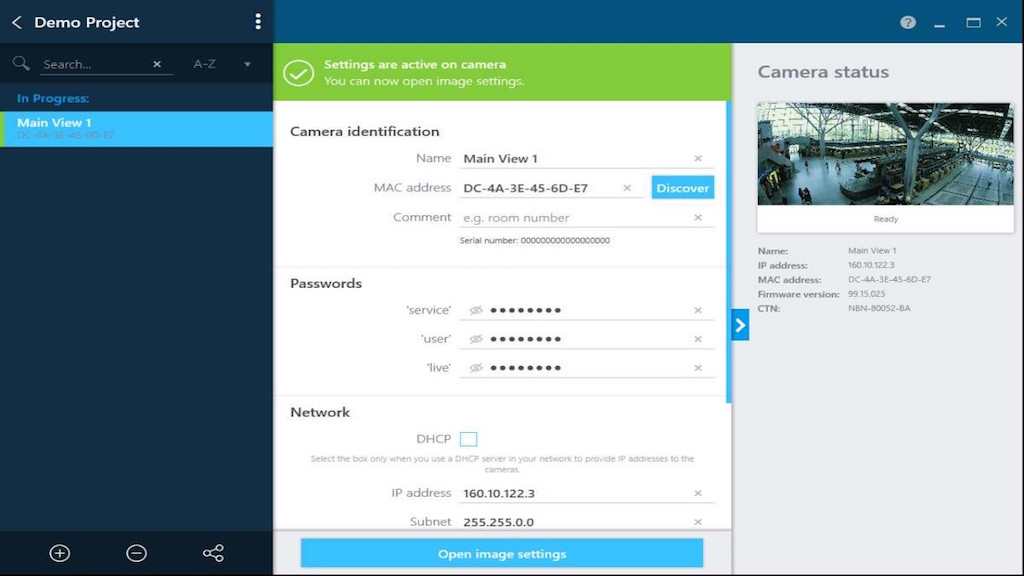This screenshot has width=1024, height=576.
Task: Click the share icon in bottom bar
Action: point(213,553)
